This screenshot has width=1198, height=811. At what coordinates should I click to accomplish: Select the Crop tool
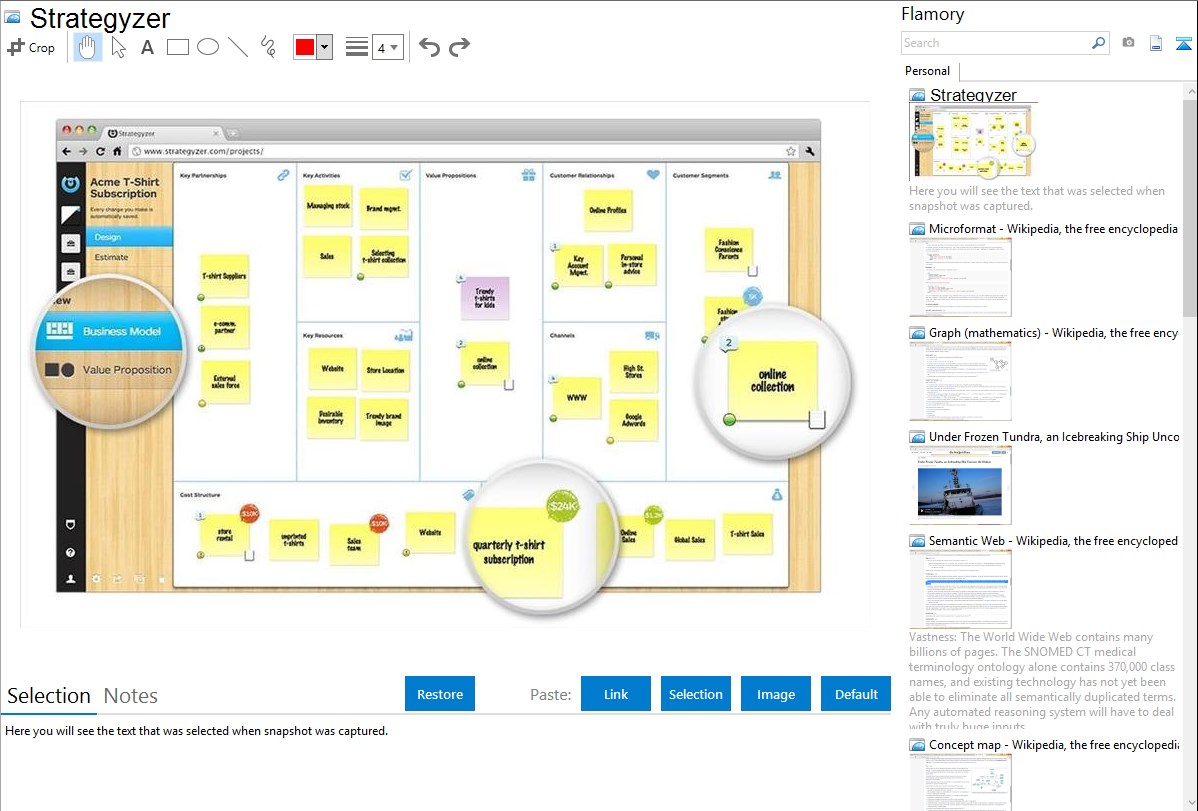click(x=31, y=47)
